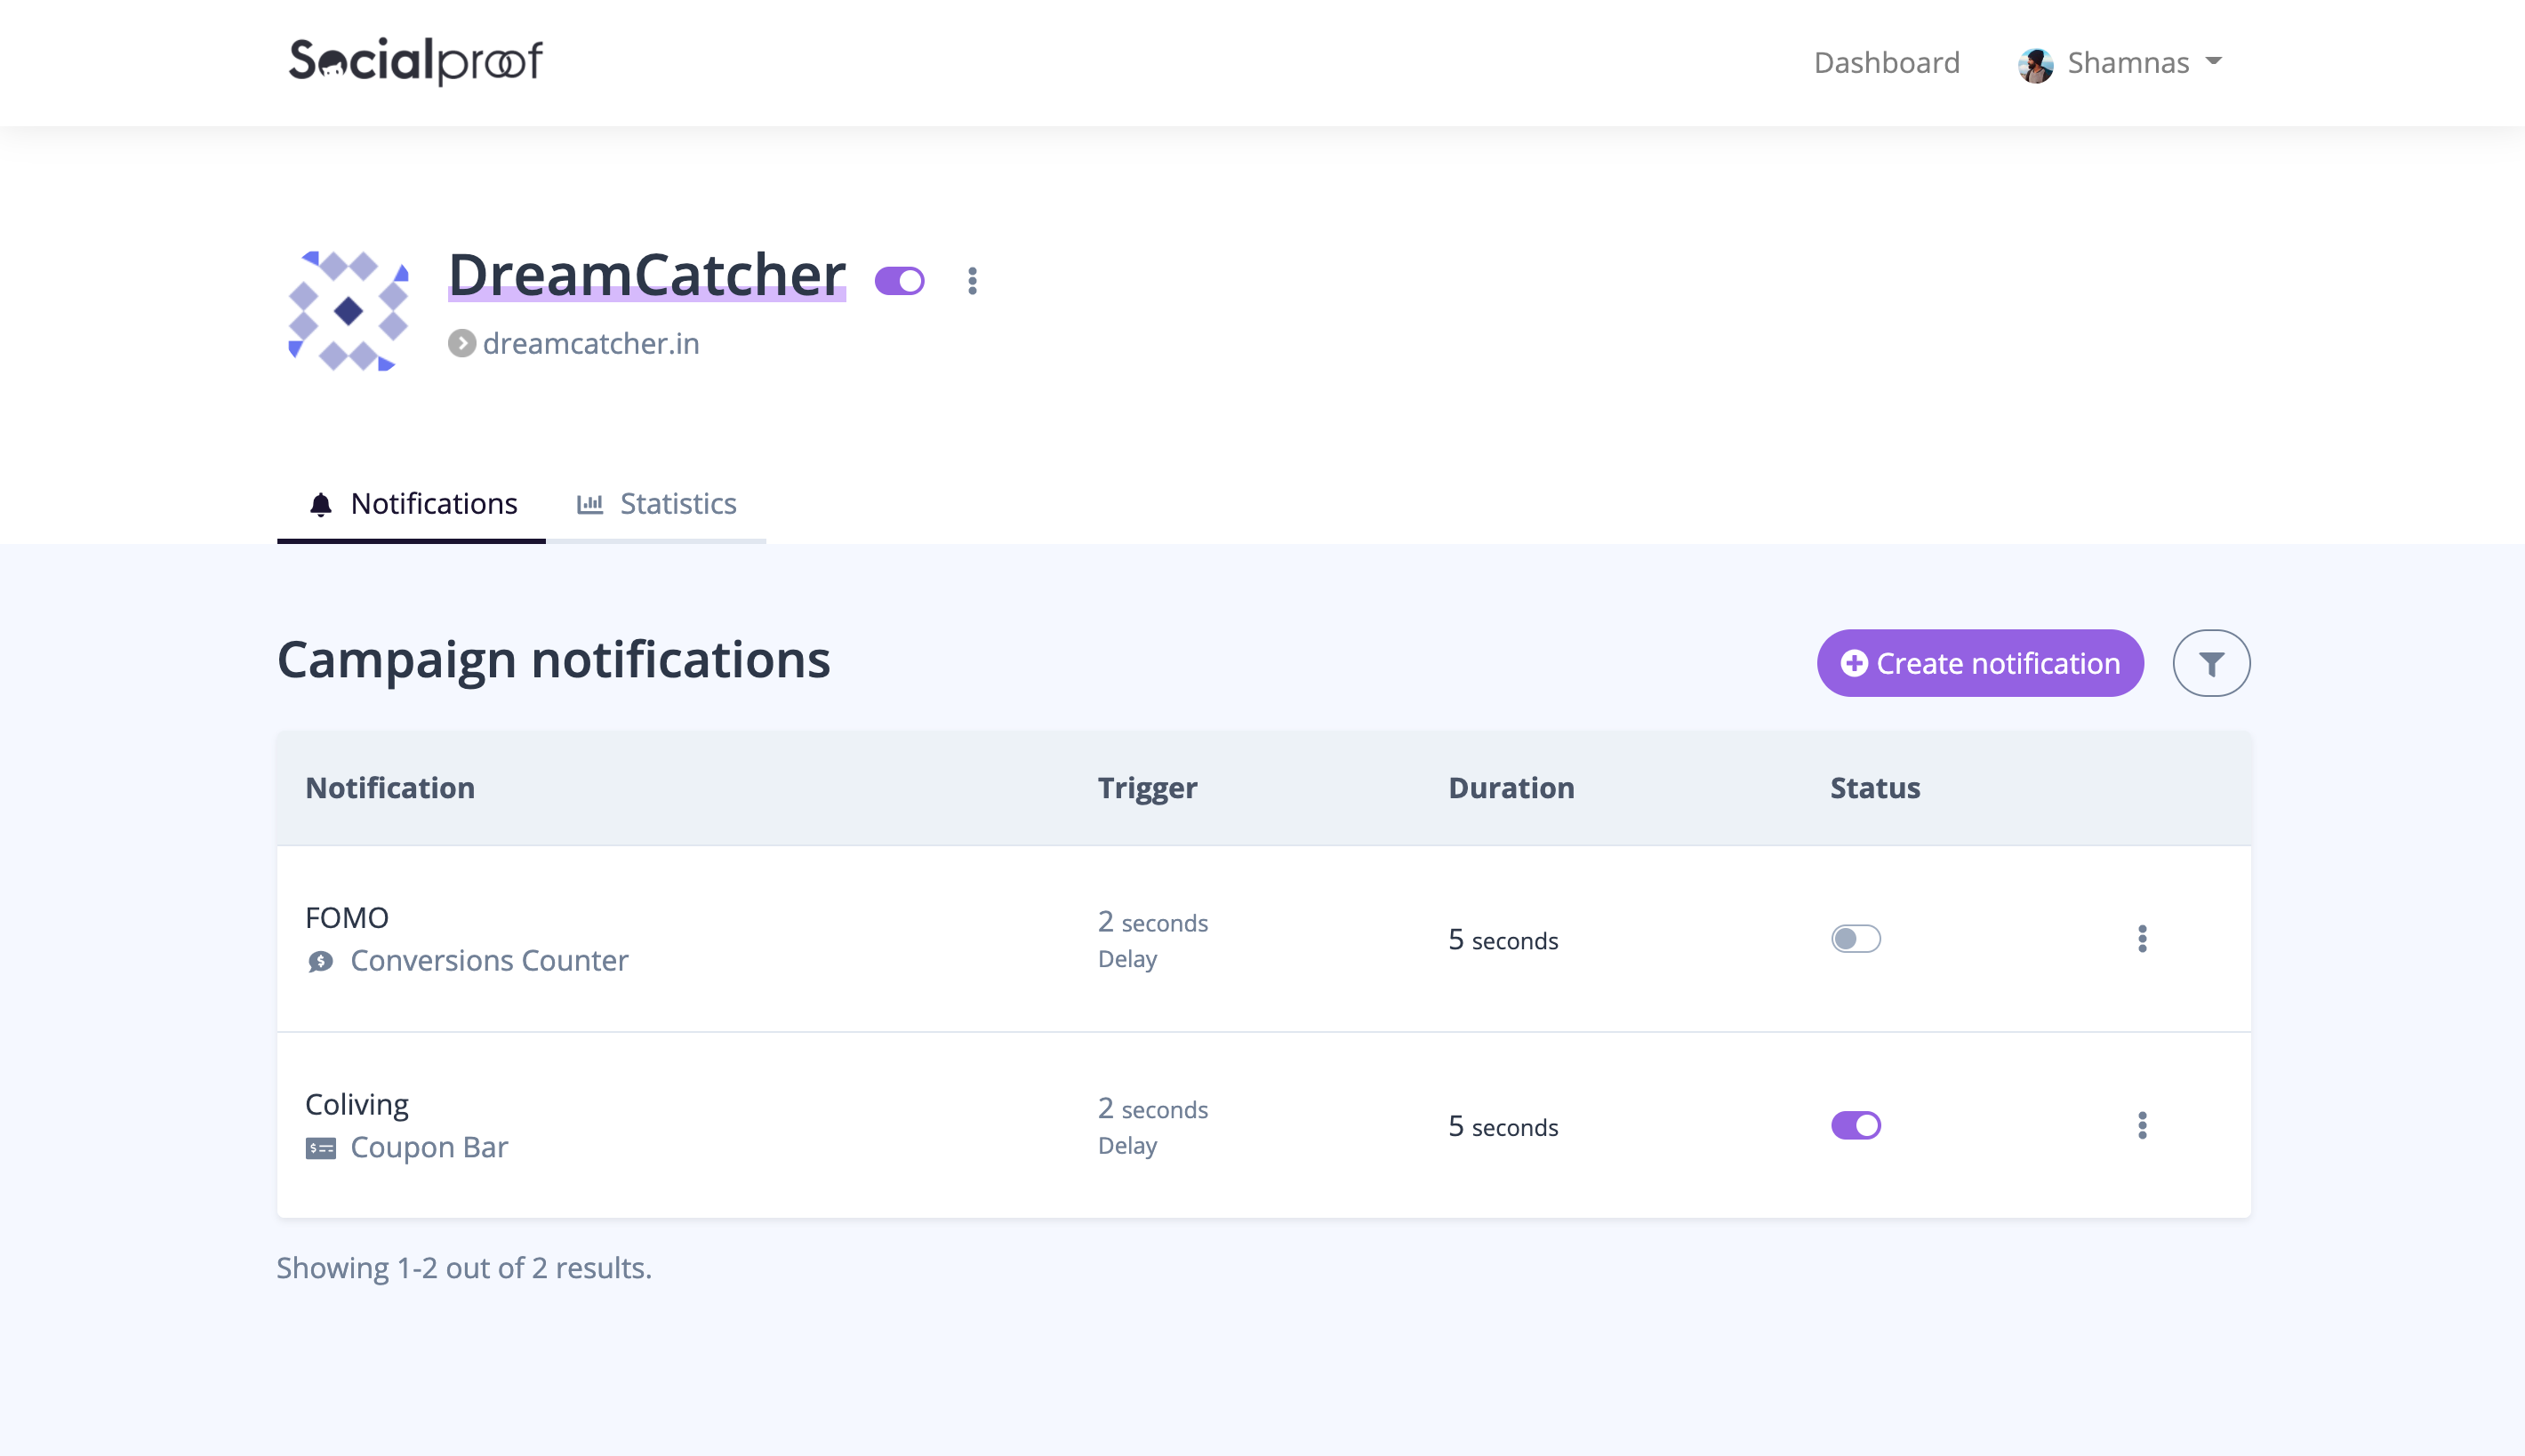The height and width of the screenshot is (1456, 2525).
Task: Click the bar chart Statistics icon
Action: (x=590, y=504)
